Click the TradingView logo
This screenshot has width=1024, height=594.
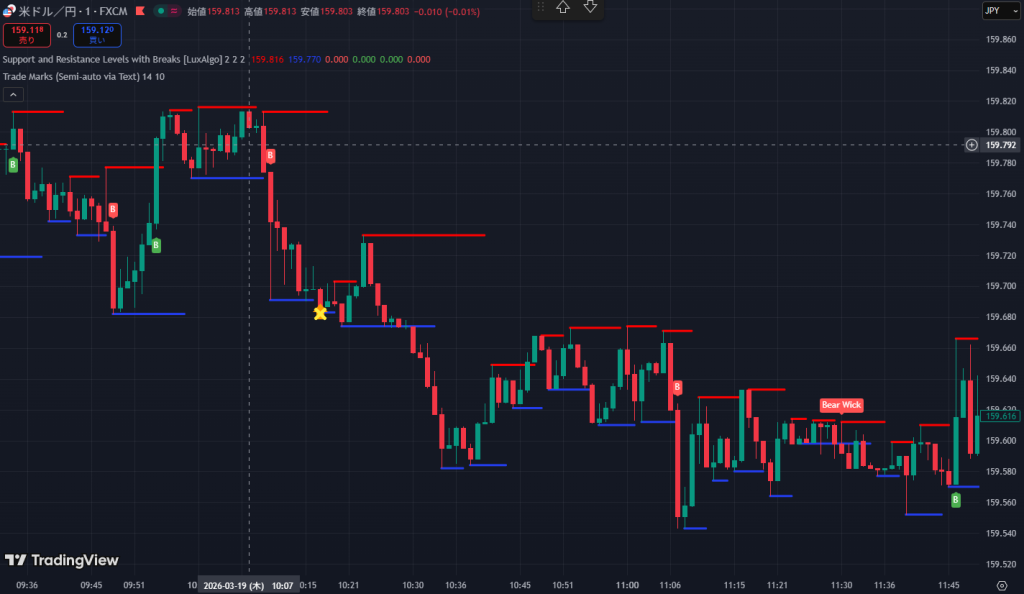61,561
